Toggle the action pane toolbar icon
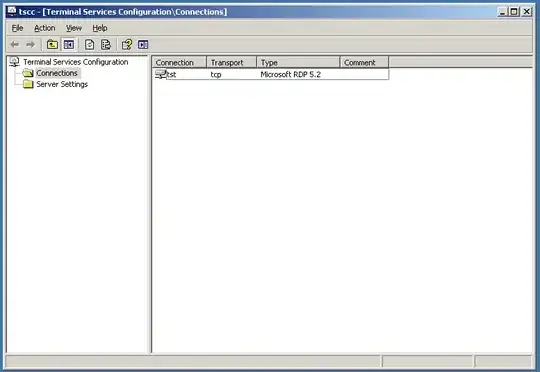540x372 pixels. coord(143,44)
